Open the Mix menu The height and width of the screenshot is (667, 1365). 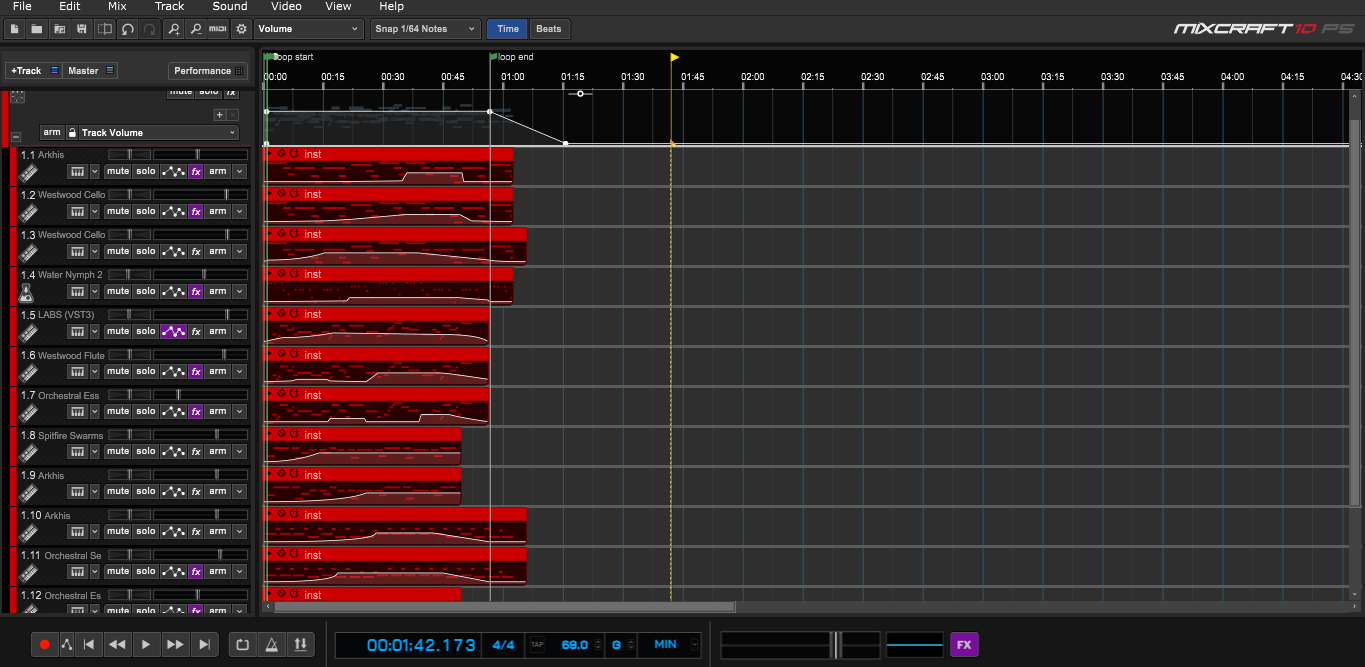click(x=117, y=6)
